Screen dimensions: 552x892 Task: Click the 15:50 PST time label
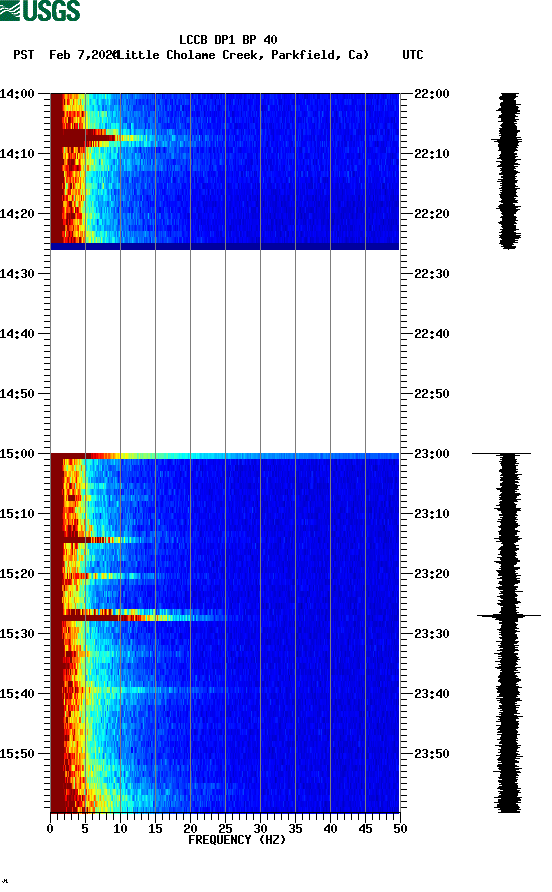pos(18,754)
